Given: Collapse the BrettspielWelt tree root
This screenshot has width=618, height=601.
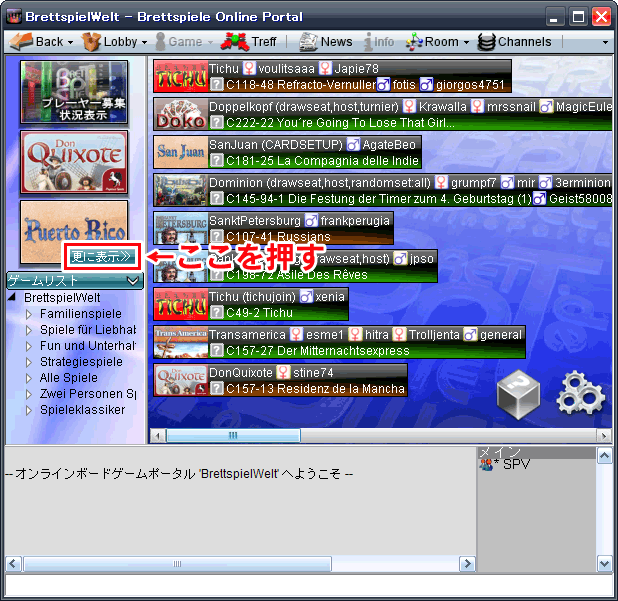Looking at the screenshot, I should pos(12,297).
